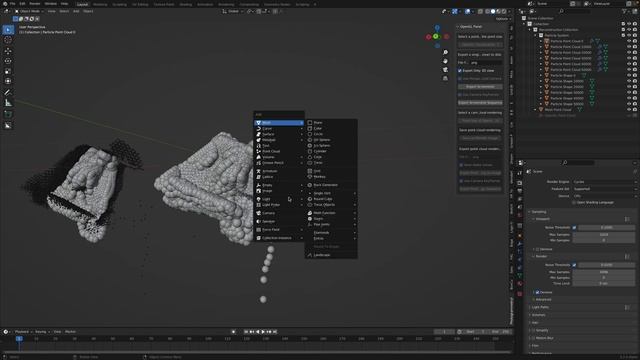Open the Device dropdown
The width and height of the screenshot is (640, 360).
coord(603,196)
